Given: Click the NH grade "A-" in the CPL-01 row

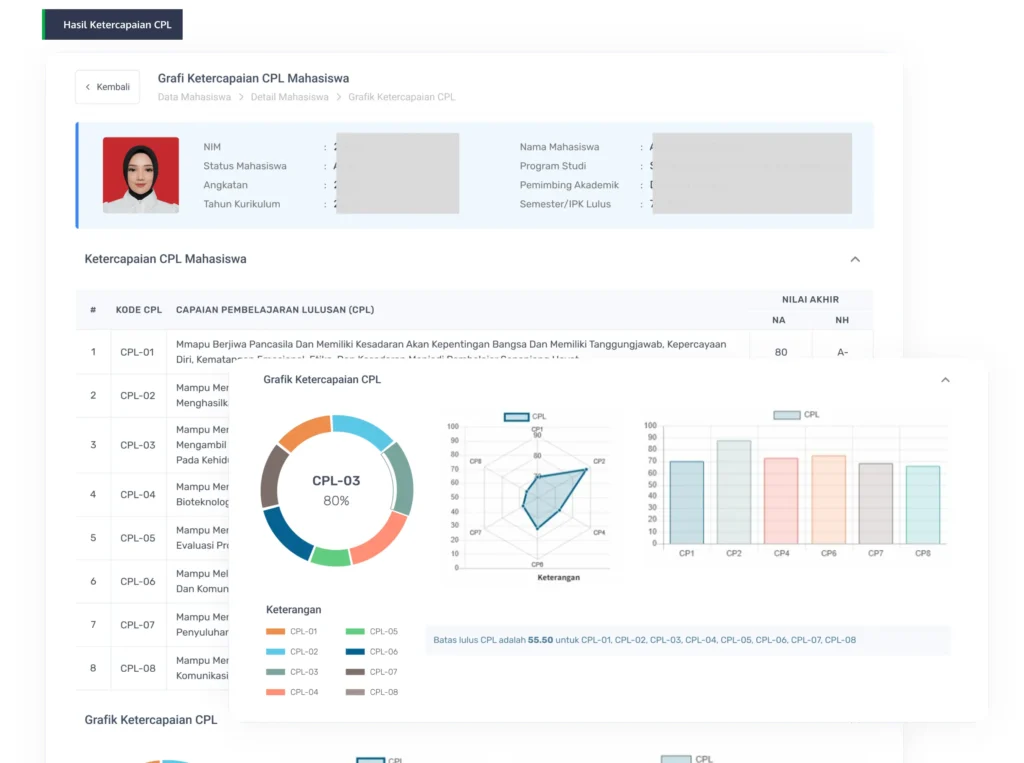Looking at the screenshot, I should click(842, 352).
